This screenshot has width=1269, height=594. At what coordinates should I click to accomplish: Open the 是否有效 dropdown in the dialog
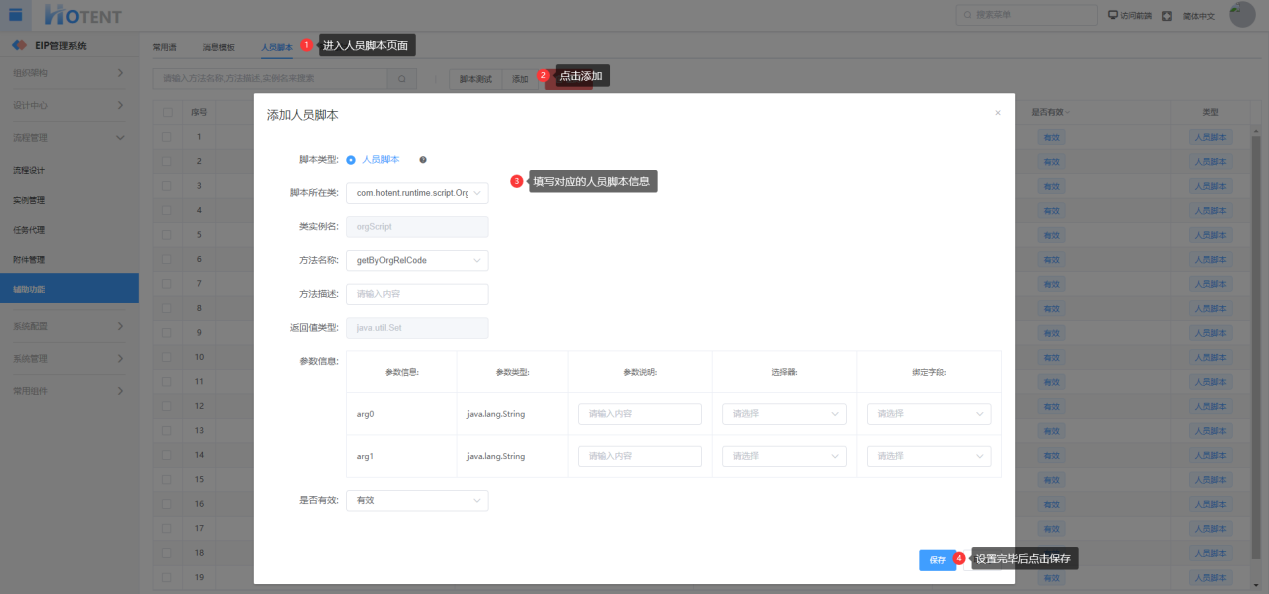click(417, 500)
